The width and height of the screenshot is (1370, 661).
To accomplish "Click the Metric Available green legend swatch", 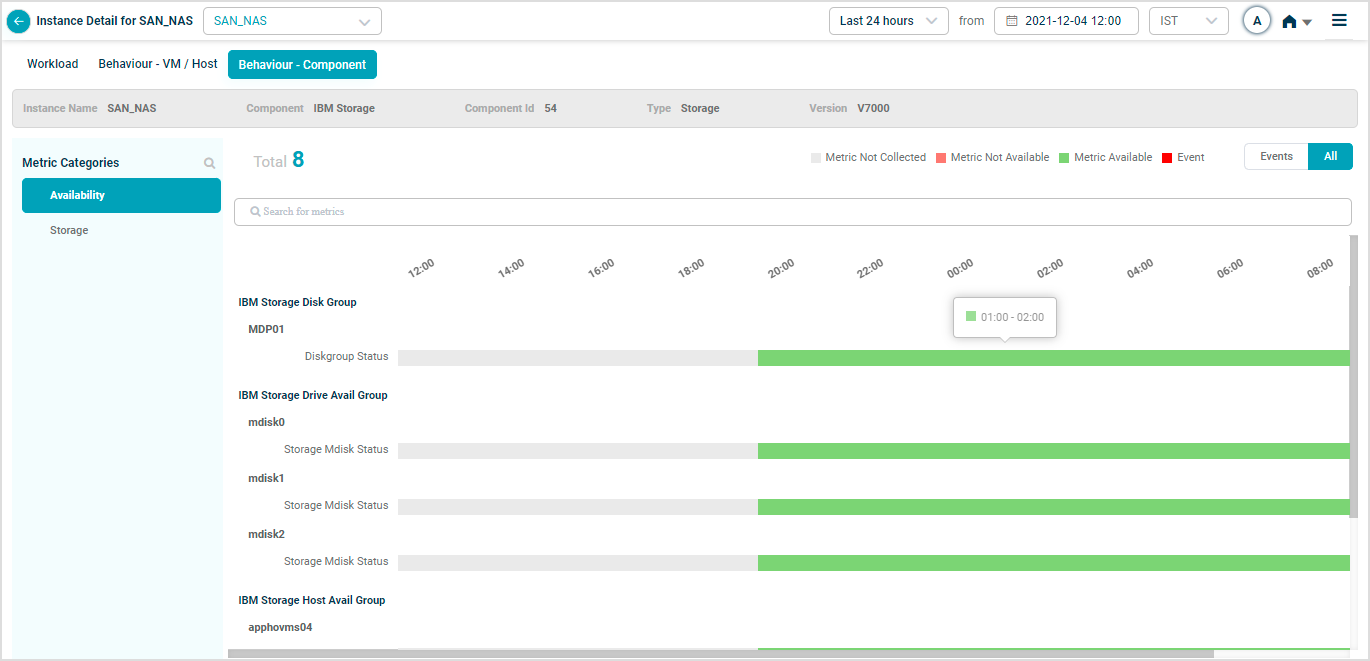I will (x=1064, y=158).
